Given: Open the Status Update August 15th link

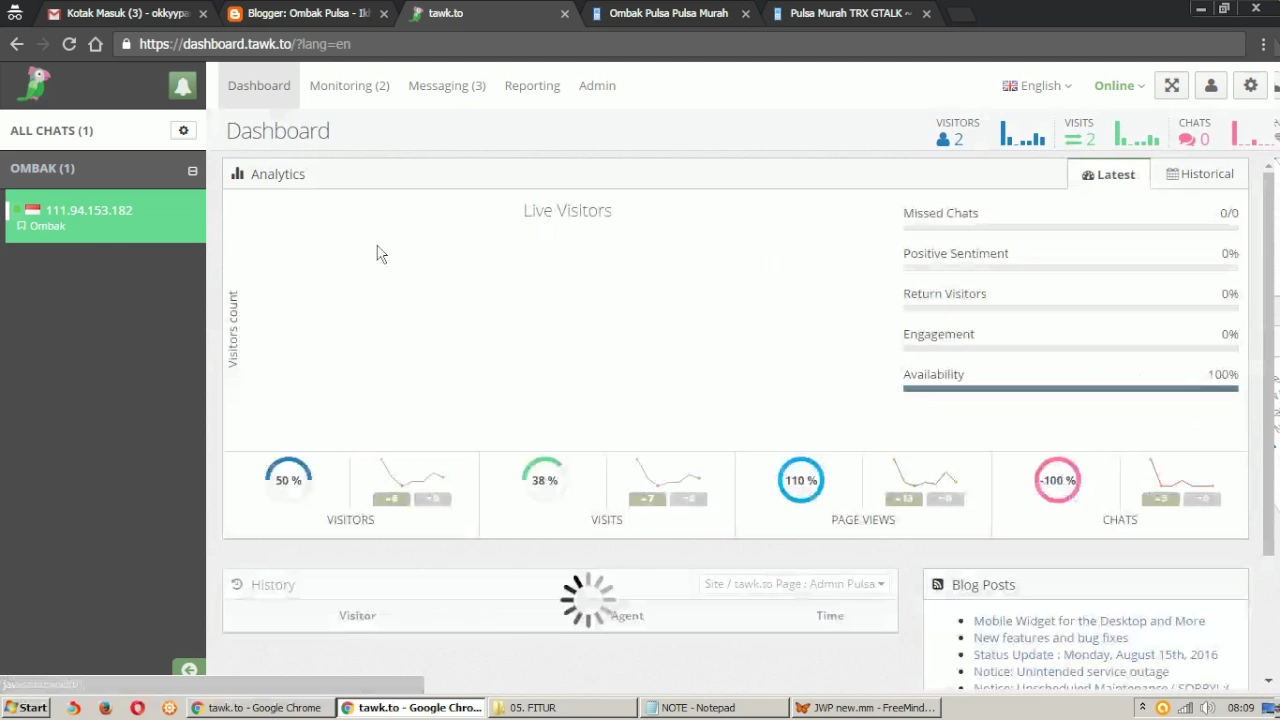Looking at the screenshot, I should [x=1096, y=655].
